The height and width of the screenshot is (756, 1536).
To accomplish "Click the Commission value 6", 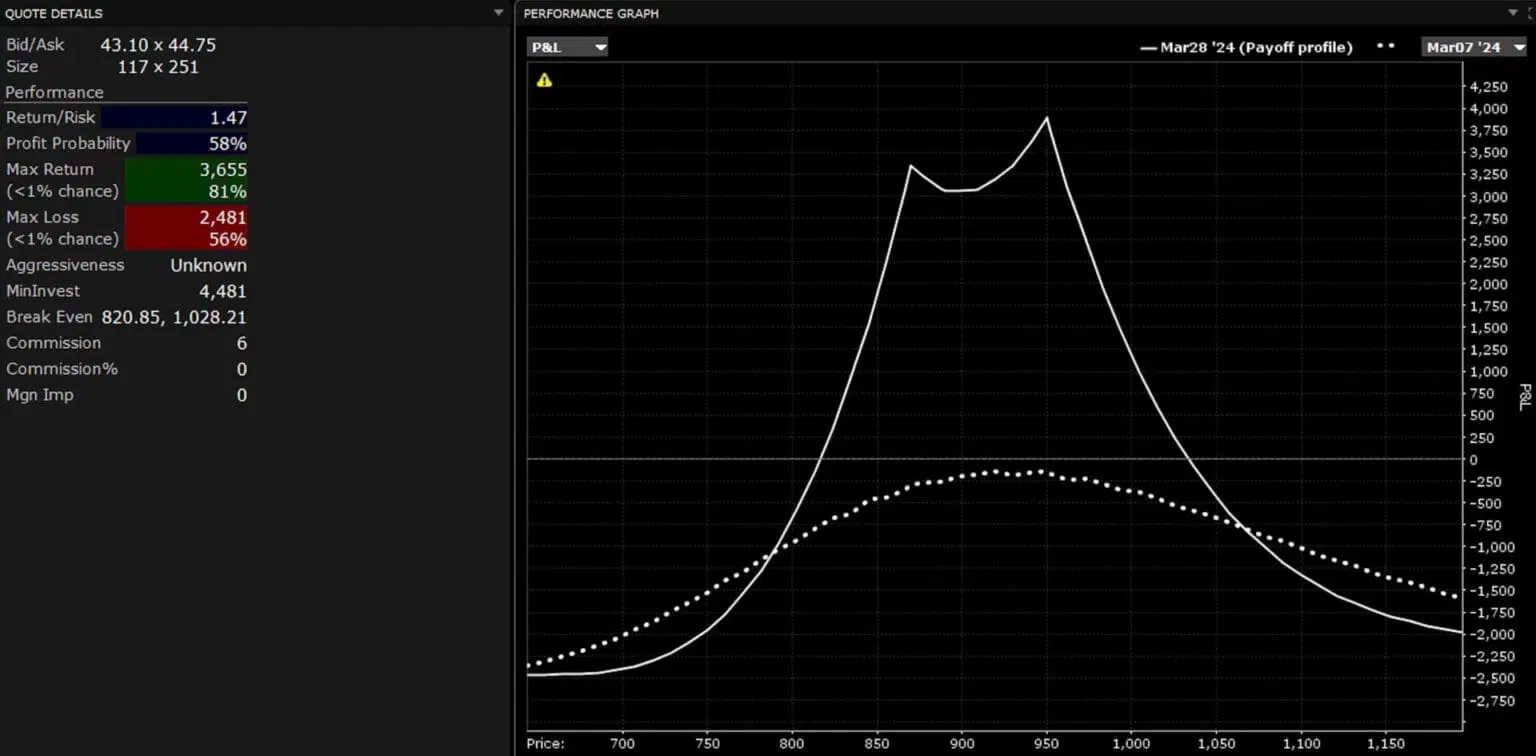I will [242, 343].
